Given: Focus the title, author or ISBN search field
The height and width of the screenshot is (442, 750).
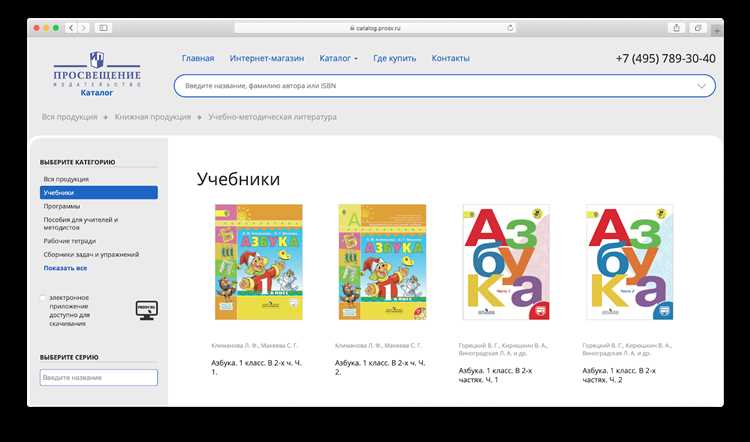Looking at the screenshot, I should click(x=444, y=86).
